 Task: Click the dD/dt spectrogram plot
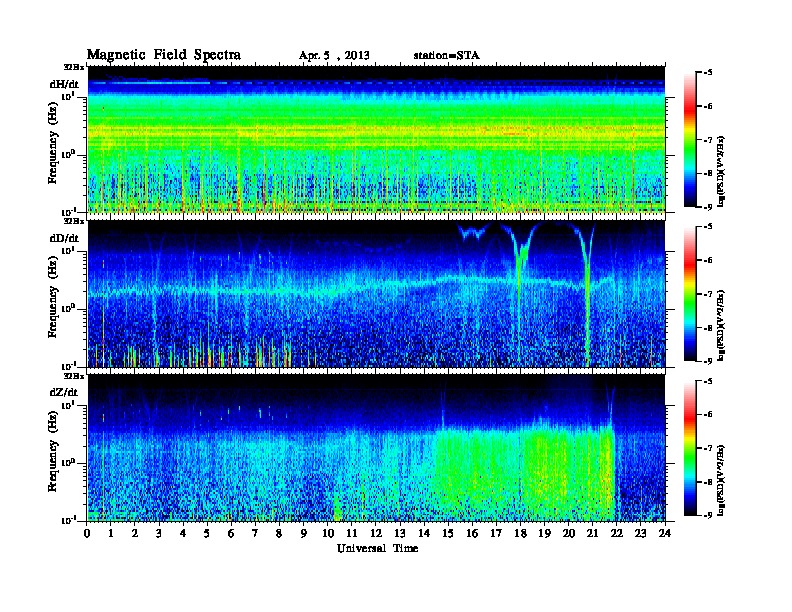tap(376, 293)
